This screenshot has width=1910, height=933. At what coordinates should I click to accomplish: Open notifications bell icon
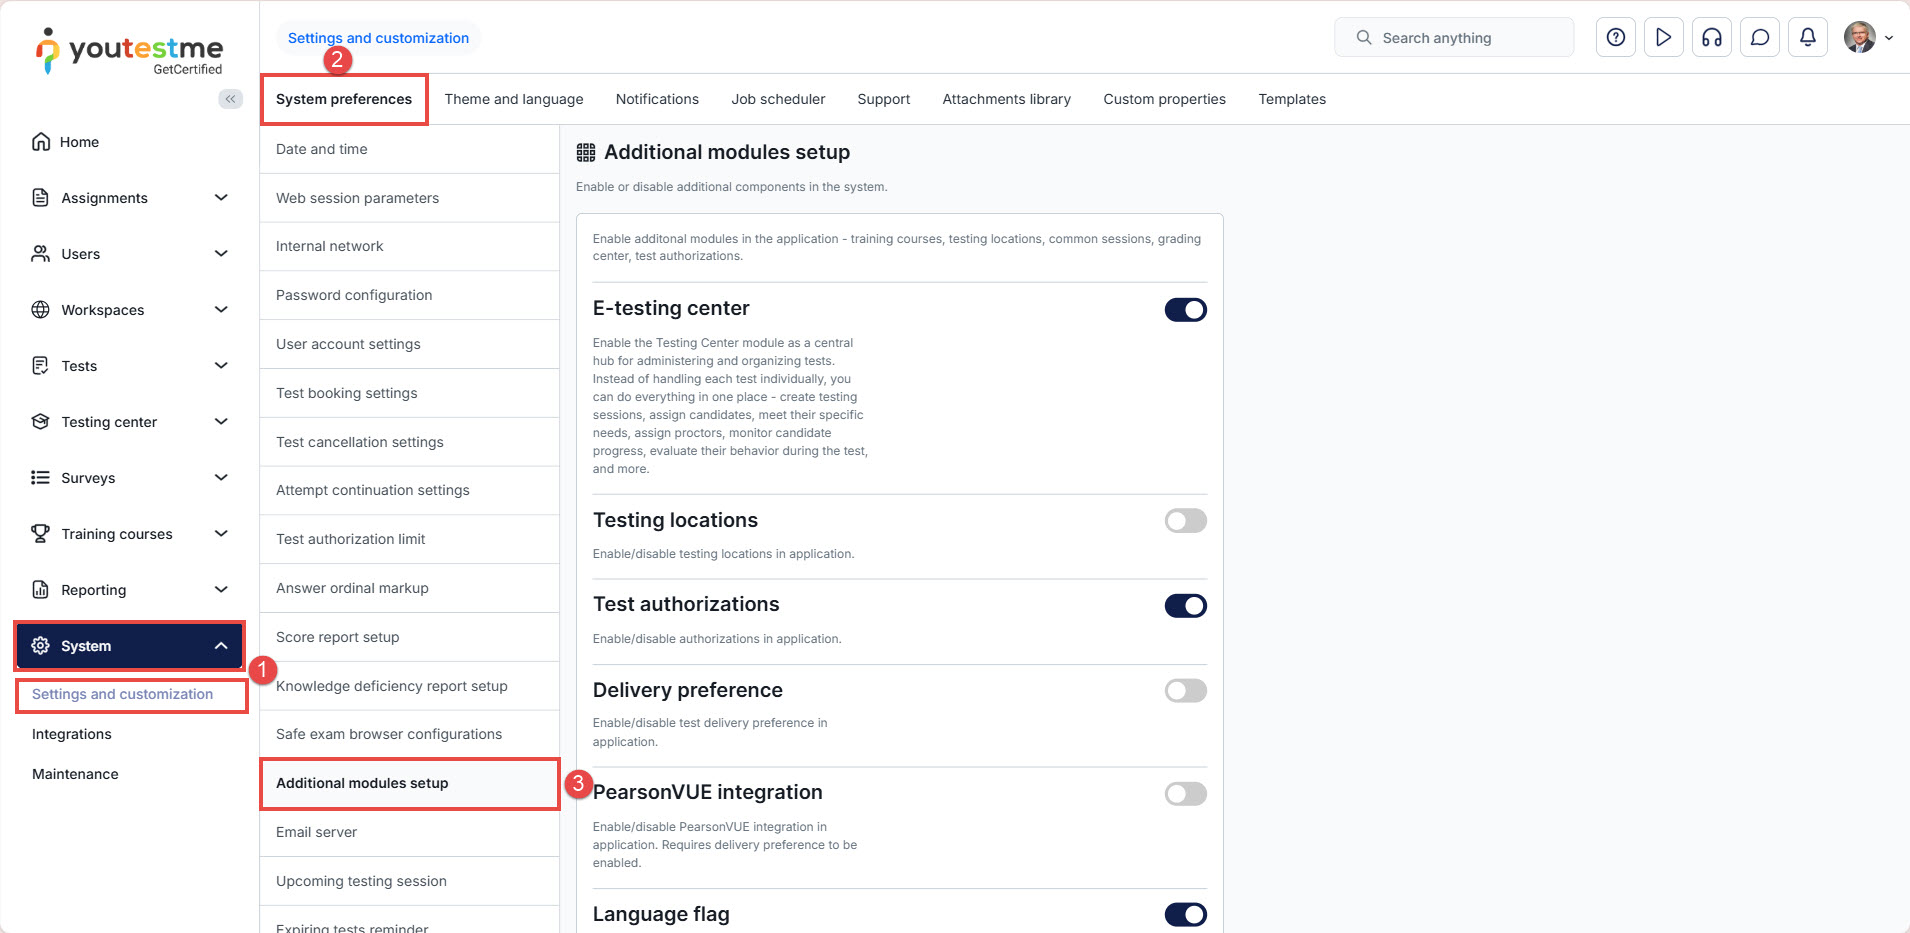tap(1807, 38)
